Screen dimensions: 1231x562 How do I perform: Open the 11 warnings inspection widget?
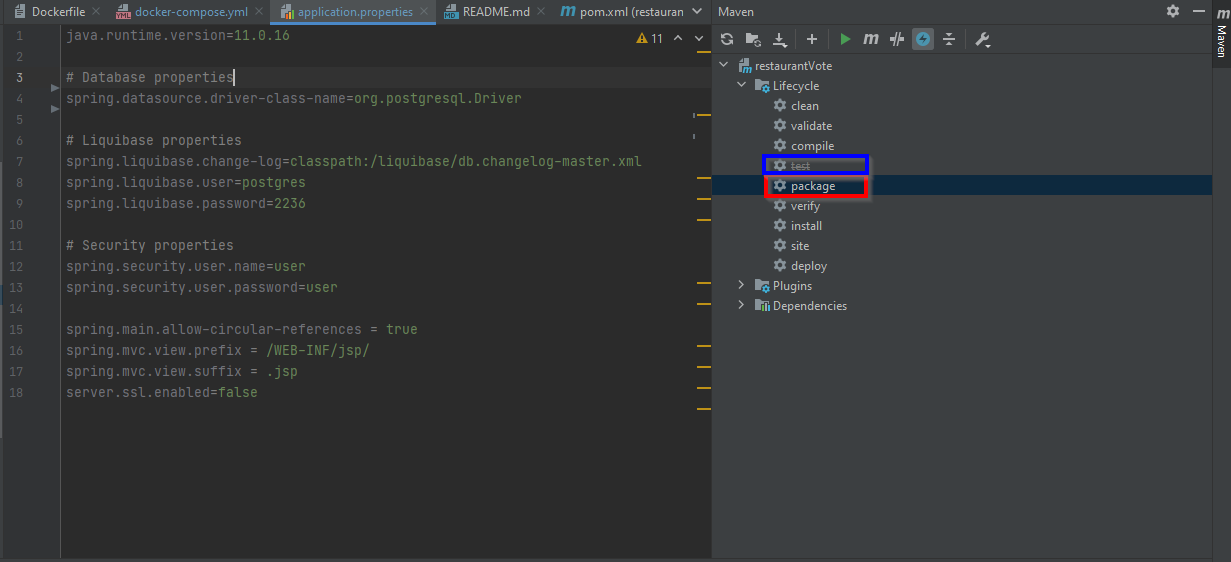coord(649,38)
